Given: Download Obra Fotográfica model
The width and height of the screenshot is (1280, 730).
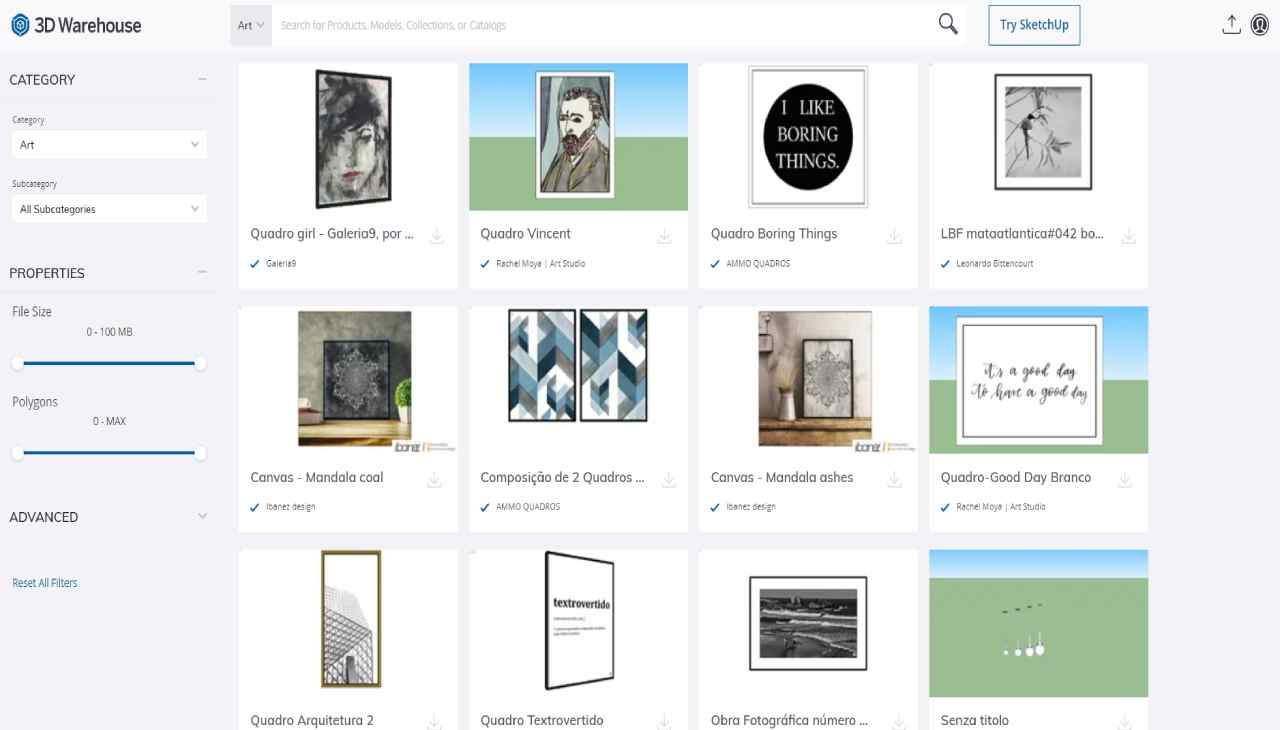Looking at the screenshot, I should tap(899, 721).
